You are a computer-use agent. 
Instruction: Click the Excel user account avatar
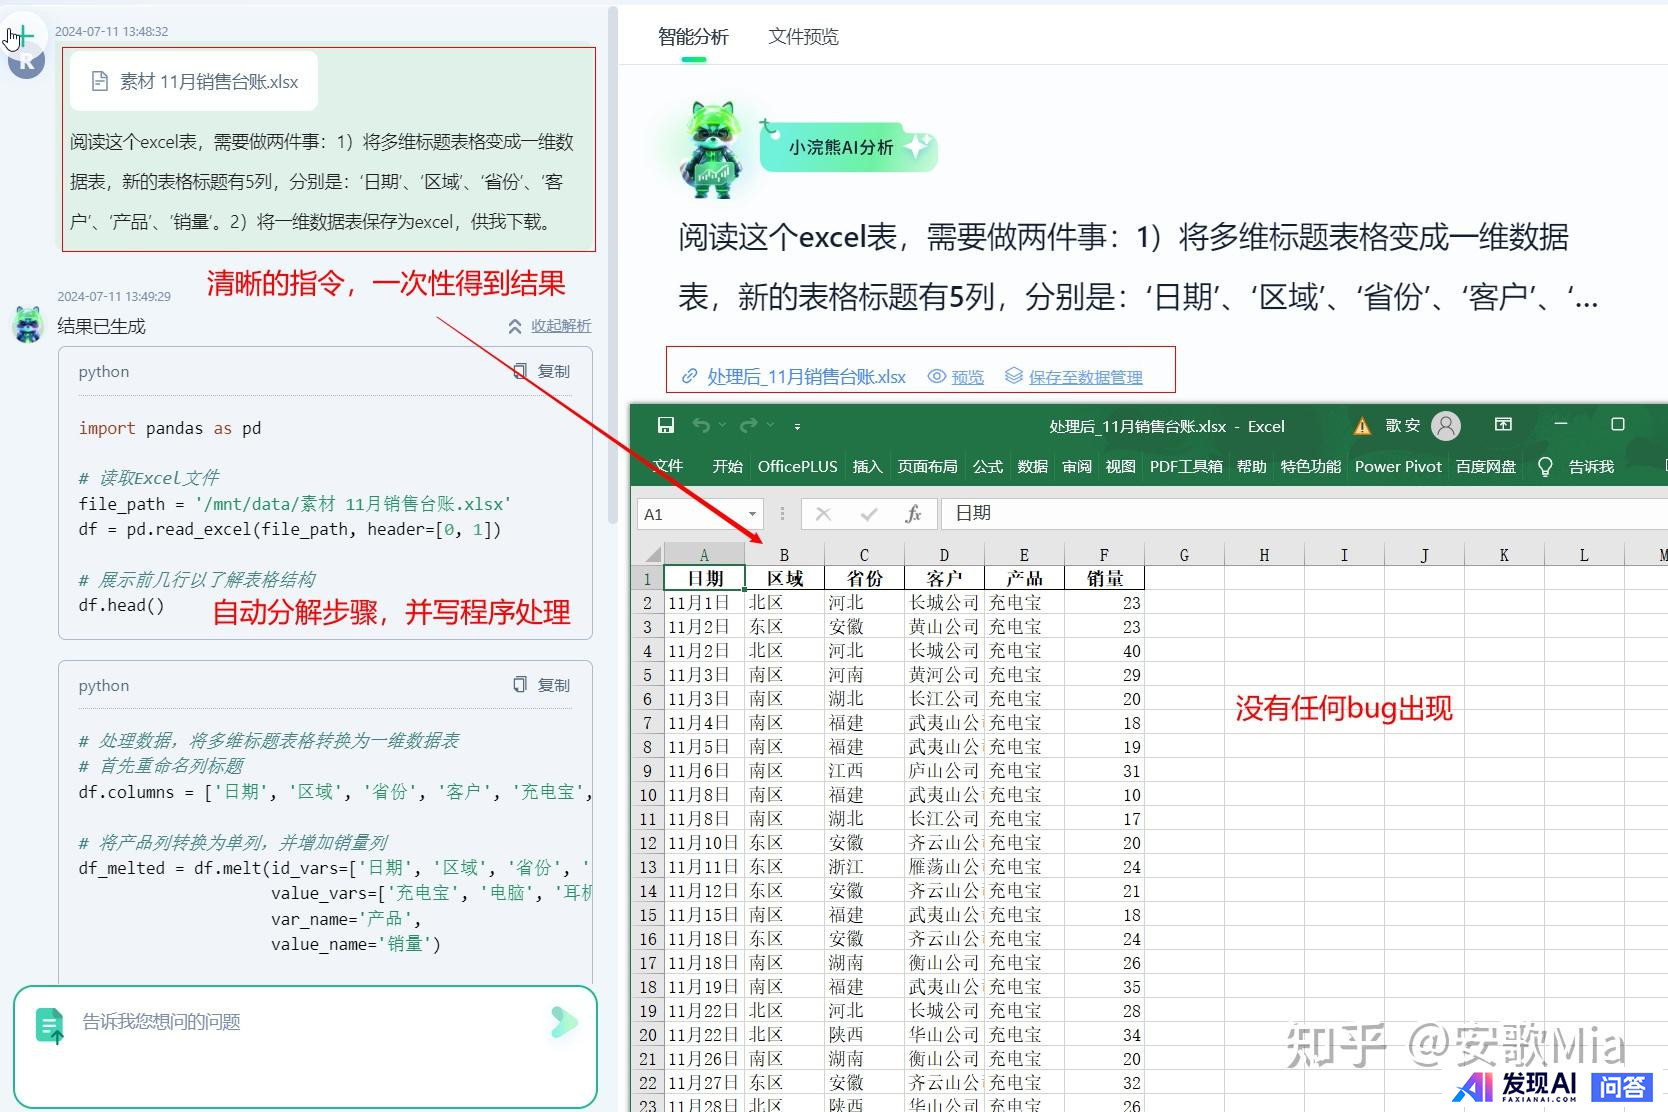[x=1445, y=426]
